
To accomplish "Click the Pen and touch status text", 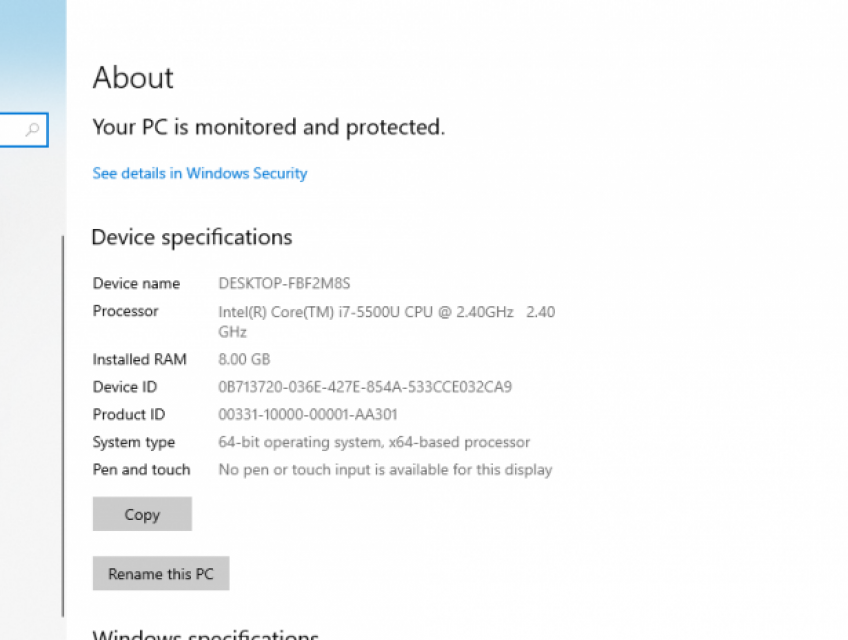I will point(385,469).
